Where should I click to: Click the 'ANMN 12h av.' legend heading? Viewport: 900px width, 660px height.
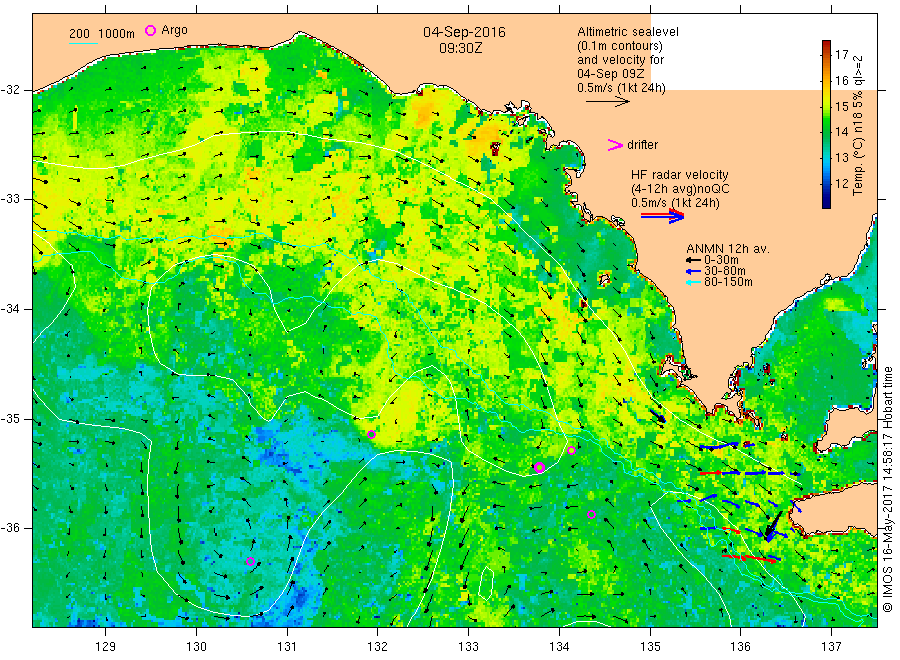[x=728, y=249]
